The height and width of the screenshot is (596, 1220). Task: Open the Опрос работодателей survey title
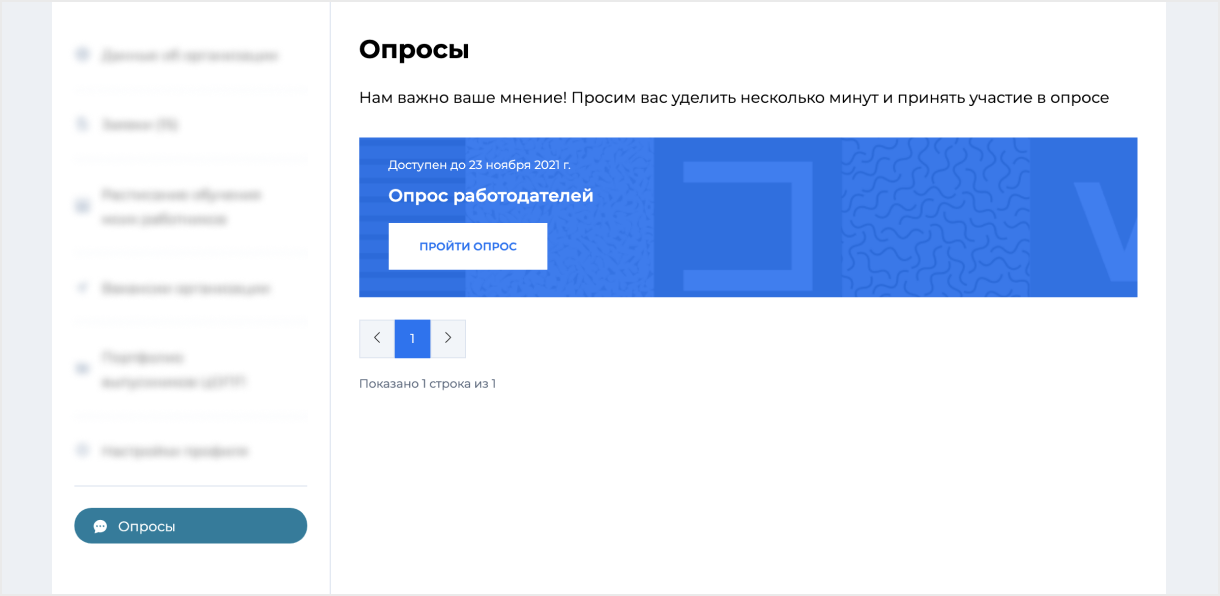pos(491,195)
